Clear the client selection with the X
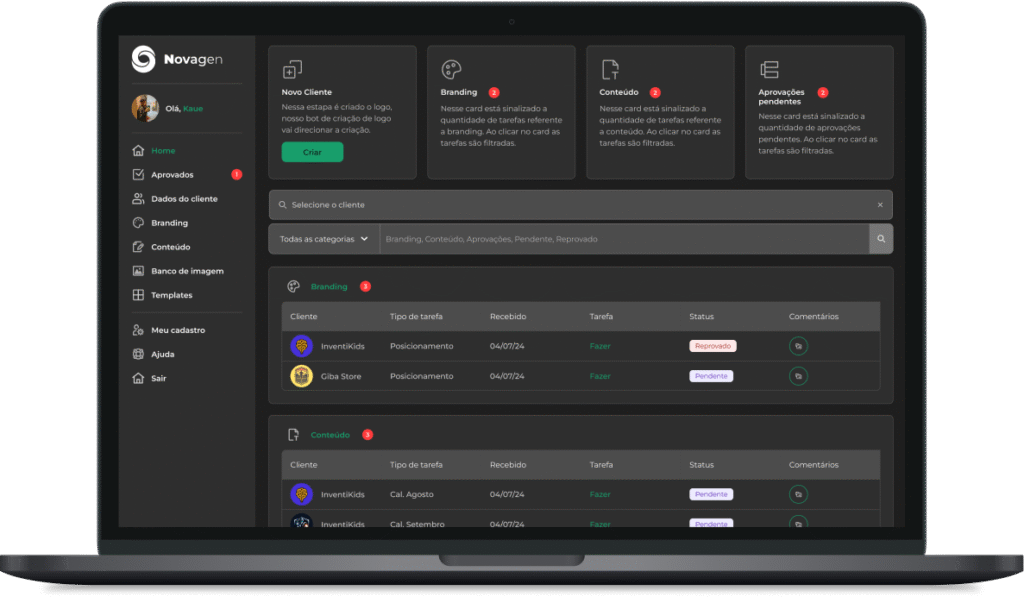 [880, 205]
